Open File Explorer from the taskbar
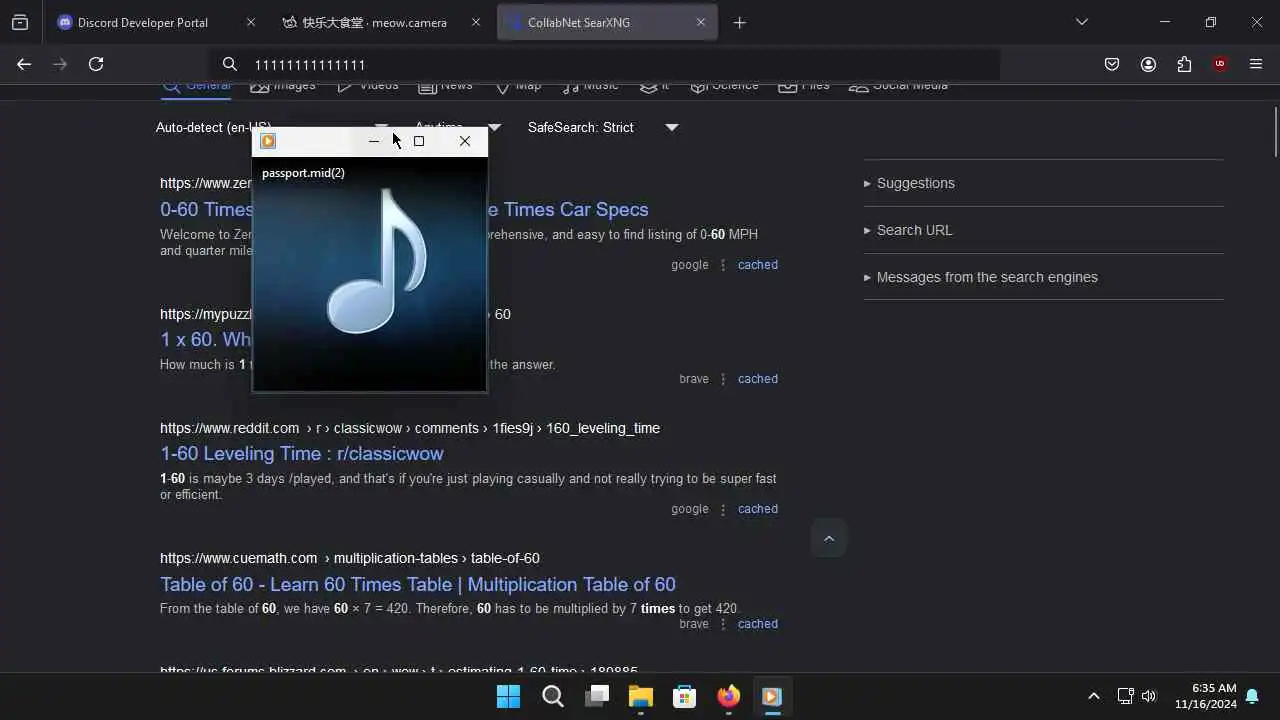Viewport: 1280px width, 720px height. click(641, 696)
